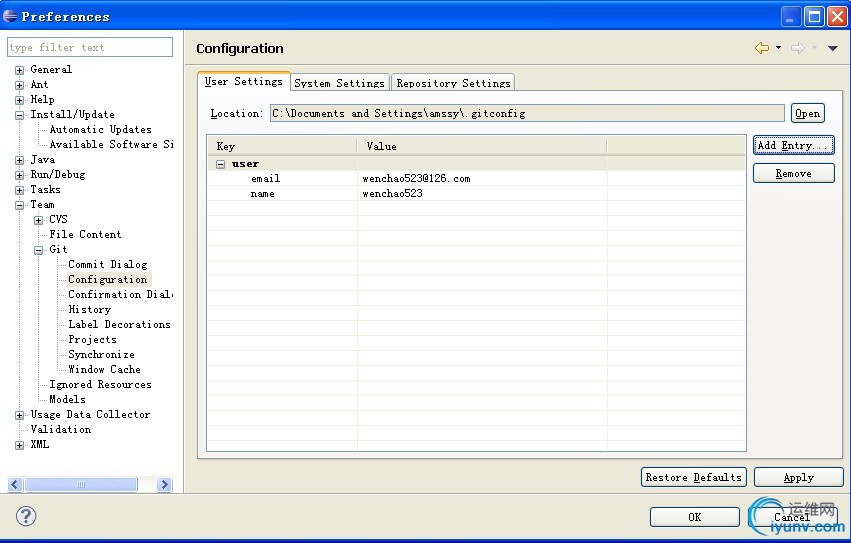The image size is (851, 543).
Task: Expand the Tasks tree node
Action: [x=20, y=190]
